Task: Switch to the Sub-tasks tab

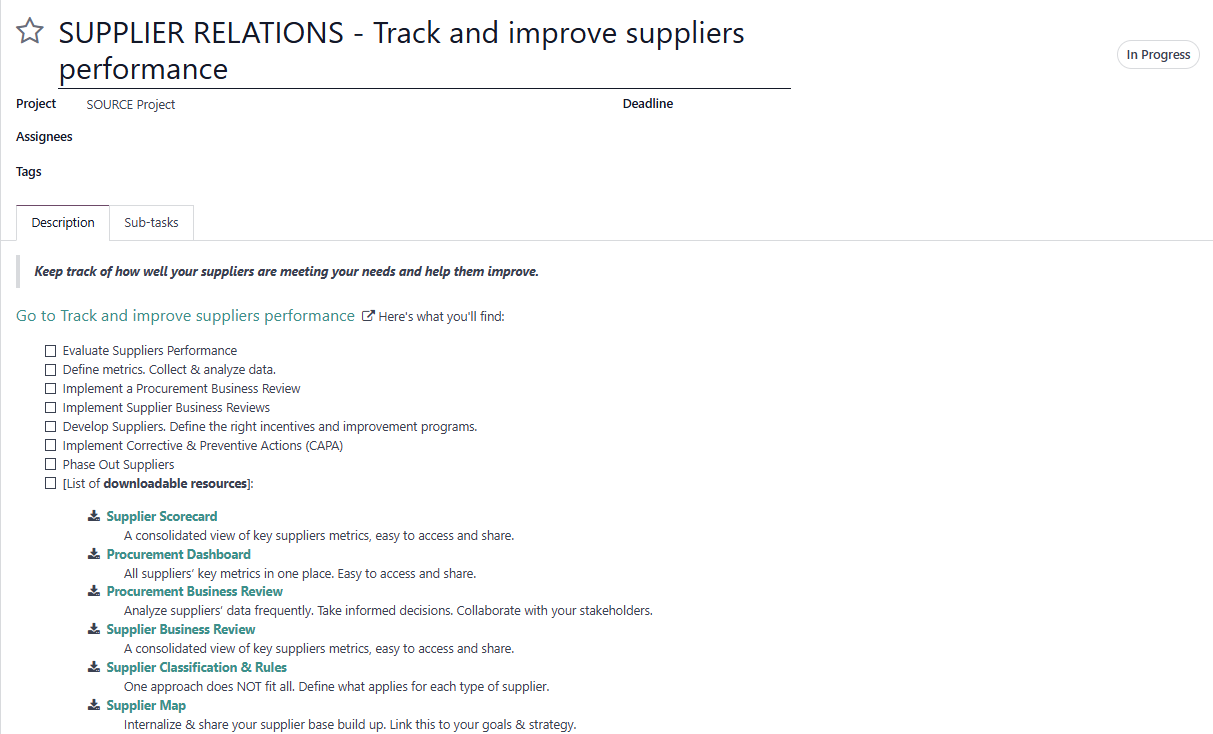Action: coord(151,223)
